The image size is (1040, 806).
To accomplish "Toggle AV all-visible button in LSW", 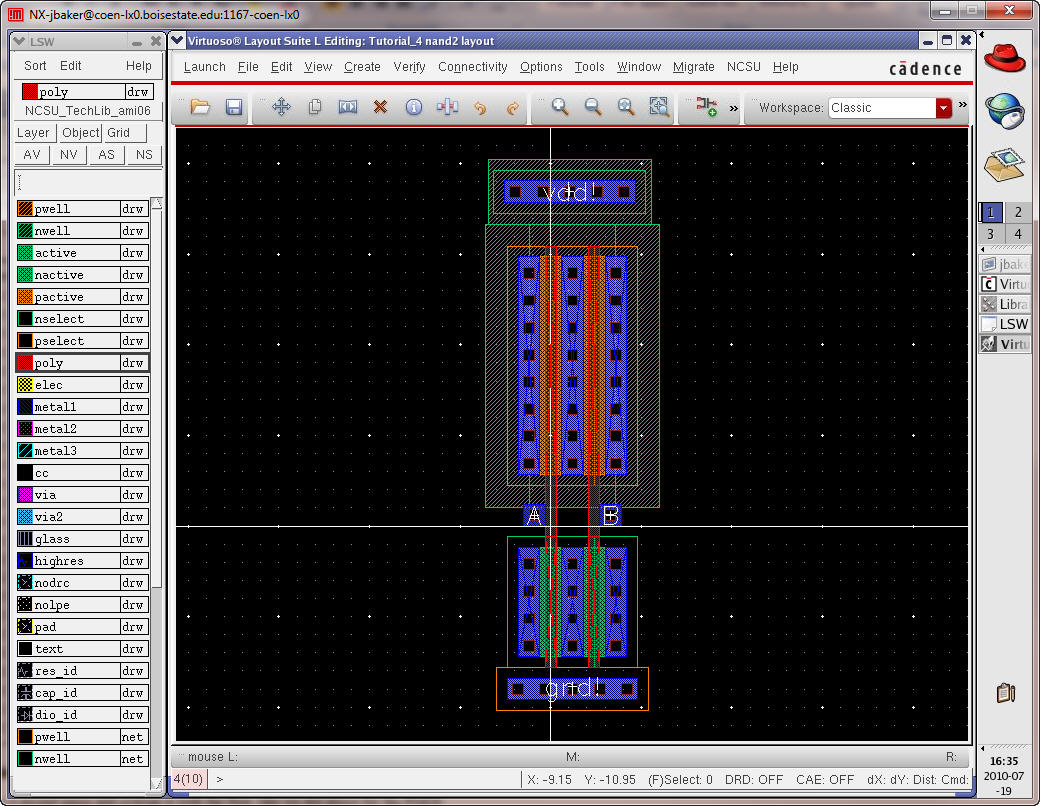I will (x=32, y=155).
